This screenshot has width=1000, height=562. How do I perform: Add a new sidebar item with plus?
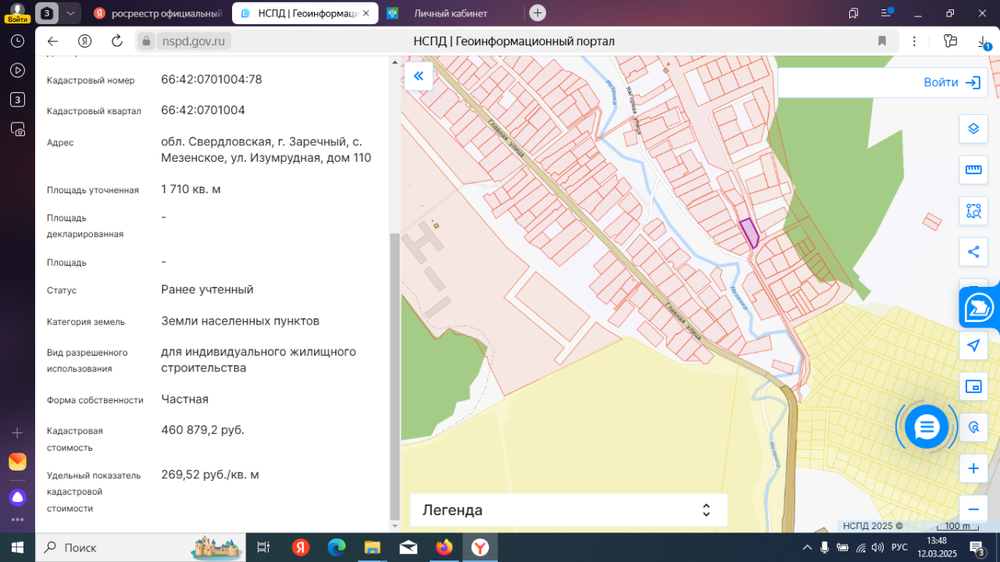point(17,433)
